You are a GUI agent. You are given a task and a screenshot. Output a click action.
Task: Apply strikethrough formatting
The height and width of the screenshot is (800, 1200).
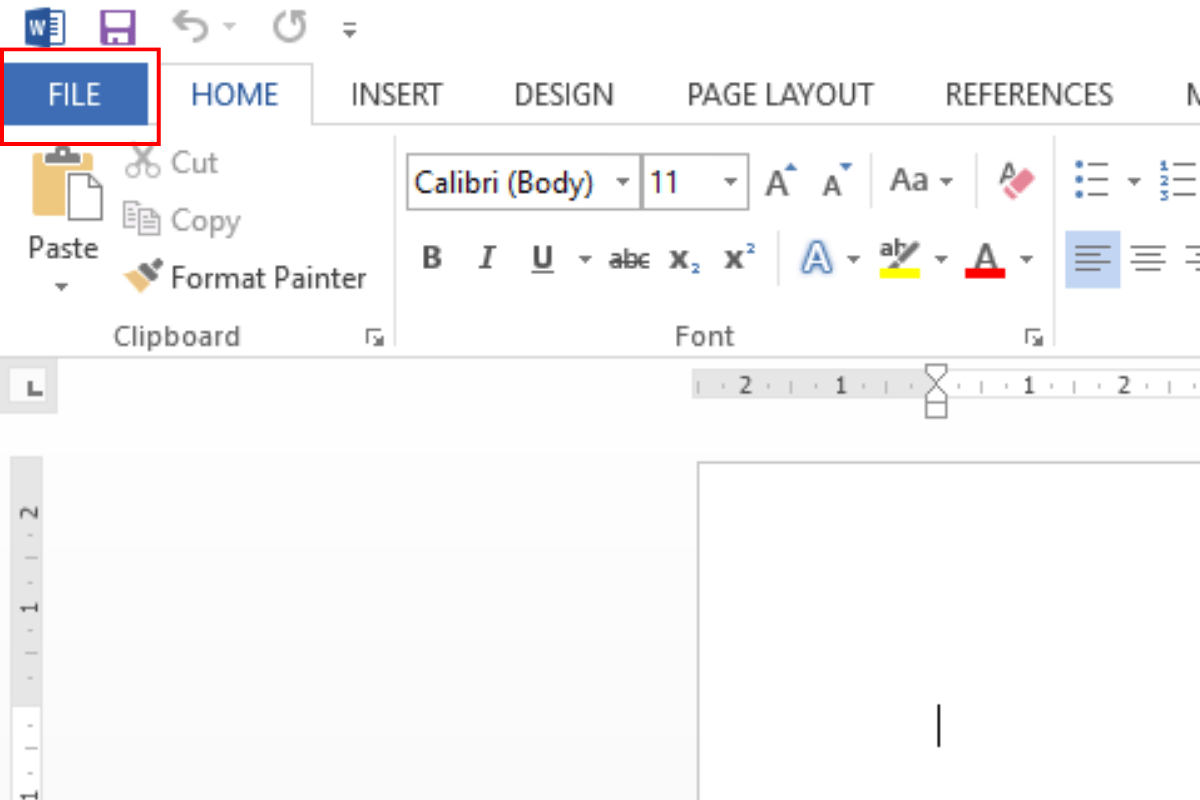[x=629, y=258]
